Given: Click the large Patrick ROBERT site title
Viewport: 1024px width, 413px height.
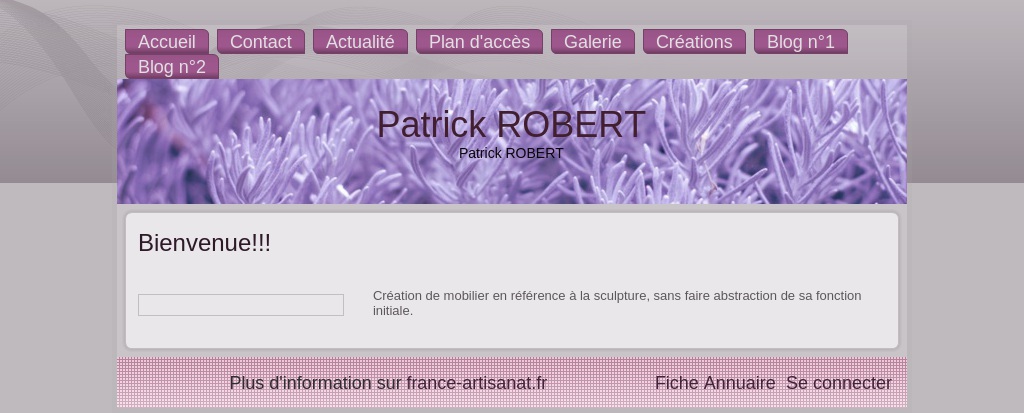Looking at the screenshot, I should point(511,124).
